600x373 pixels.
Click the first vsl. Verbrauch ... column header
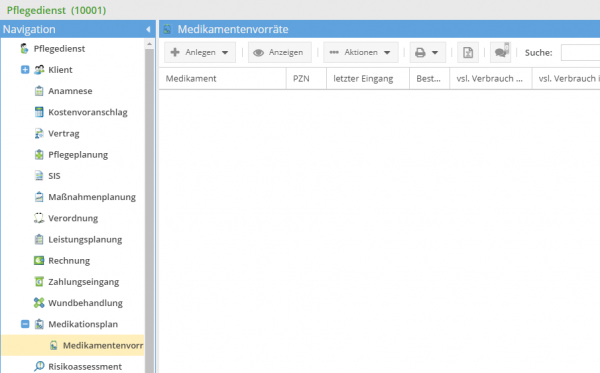tap(491, 78)
